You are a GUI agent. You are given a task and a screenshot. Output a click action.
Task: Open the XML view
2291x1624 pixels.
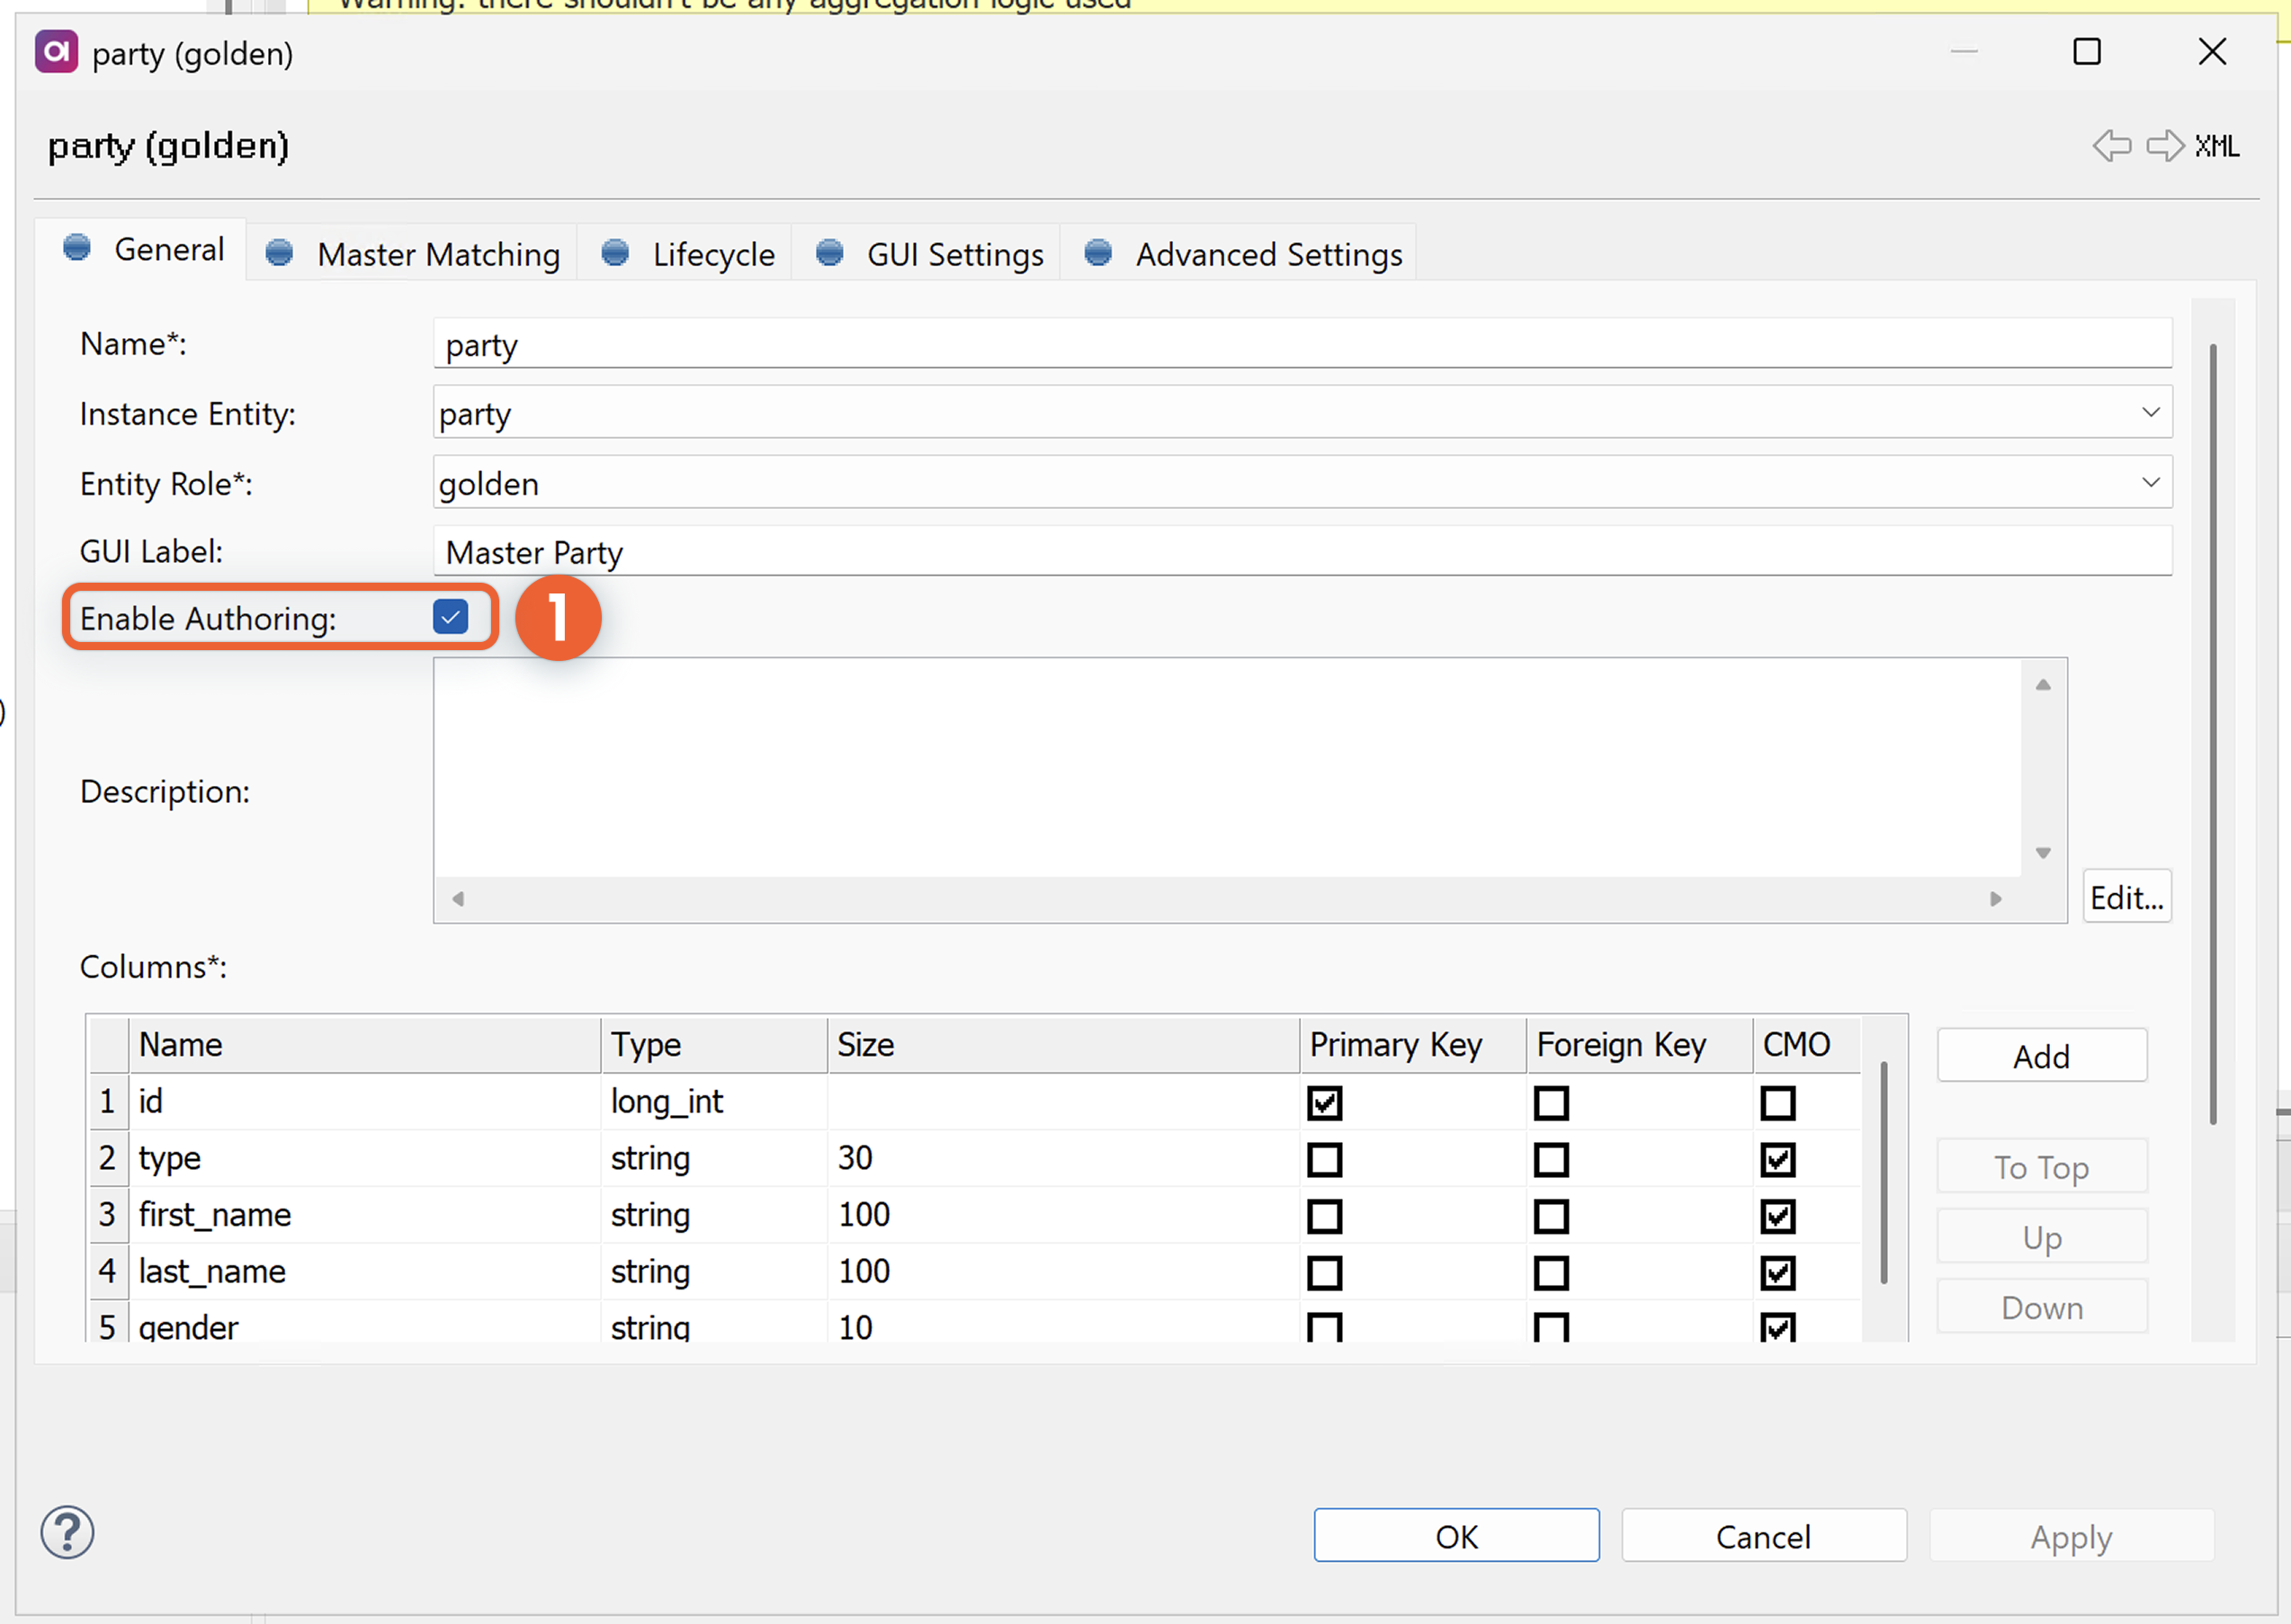click(2219, 146)
